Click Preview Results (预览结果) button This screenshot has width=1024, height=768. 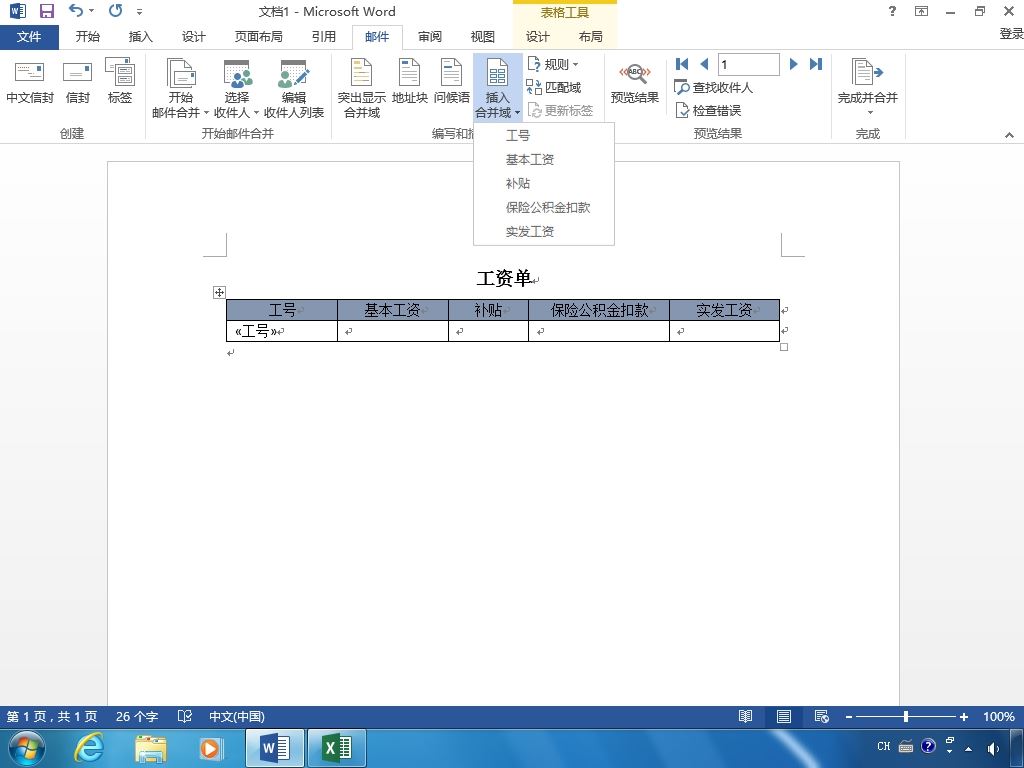click(634, 83)
